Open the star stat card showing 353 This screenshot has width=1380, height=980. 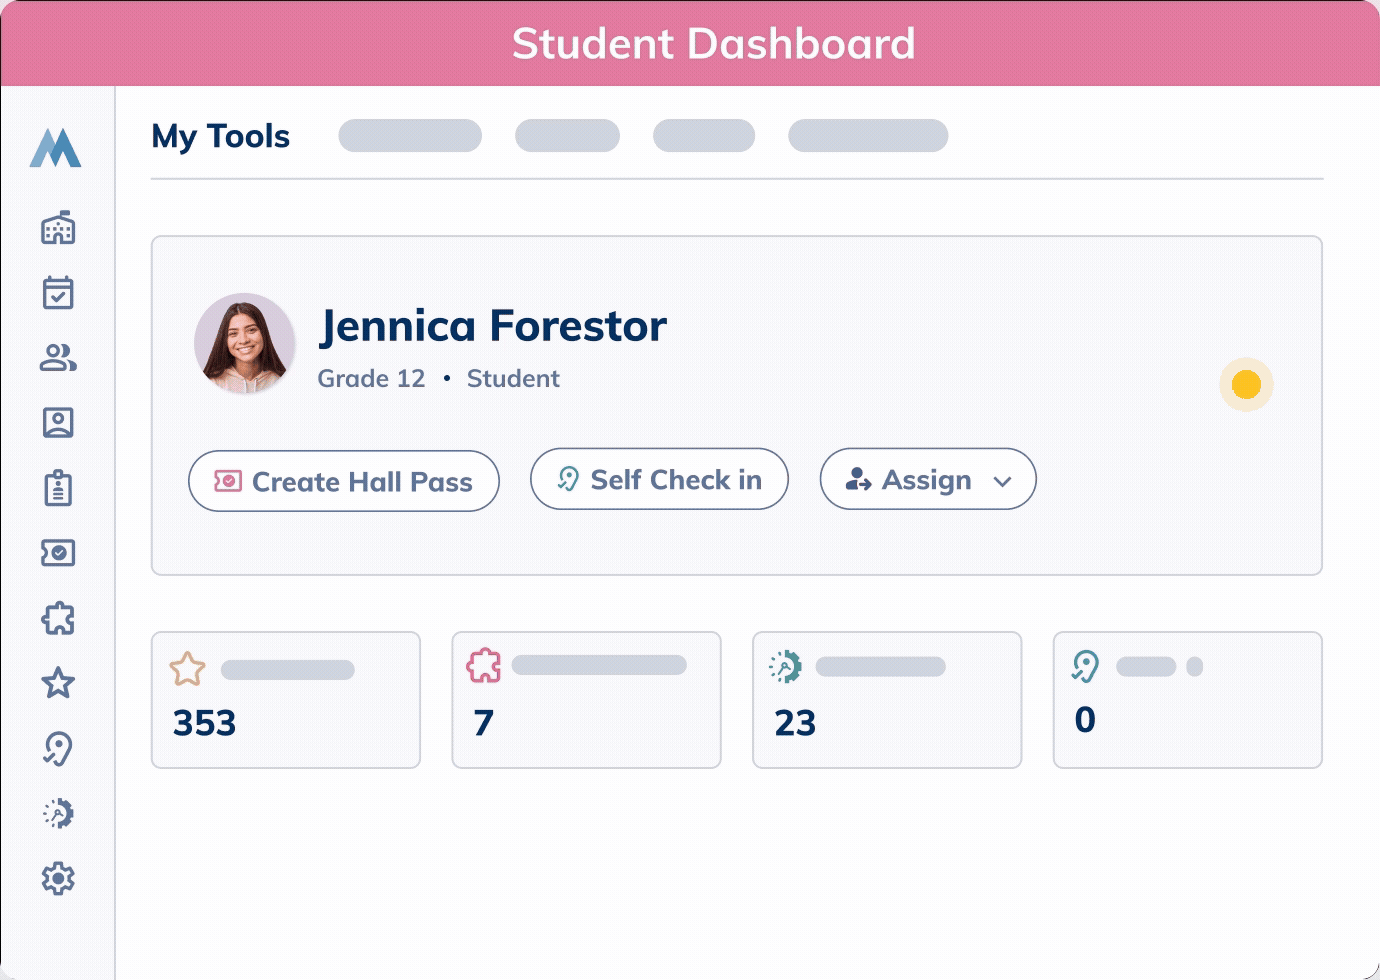point(286,700)
